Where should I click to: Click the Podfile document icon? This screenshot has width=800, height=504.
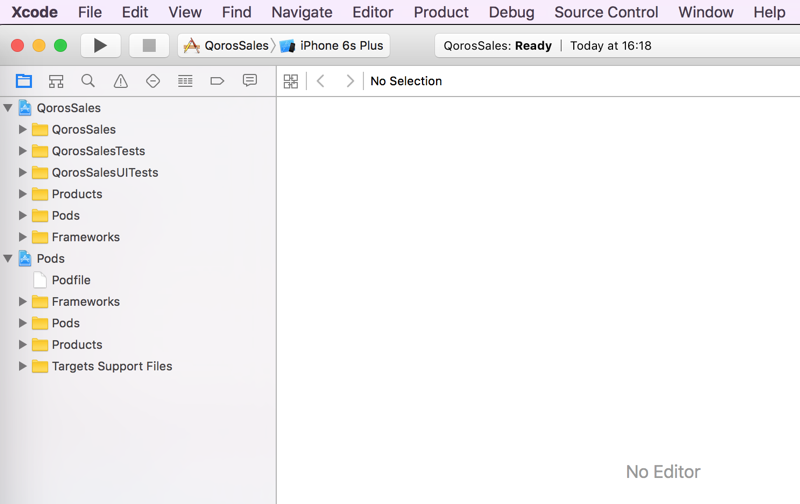point(40,280)
